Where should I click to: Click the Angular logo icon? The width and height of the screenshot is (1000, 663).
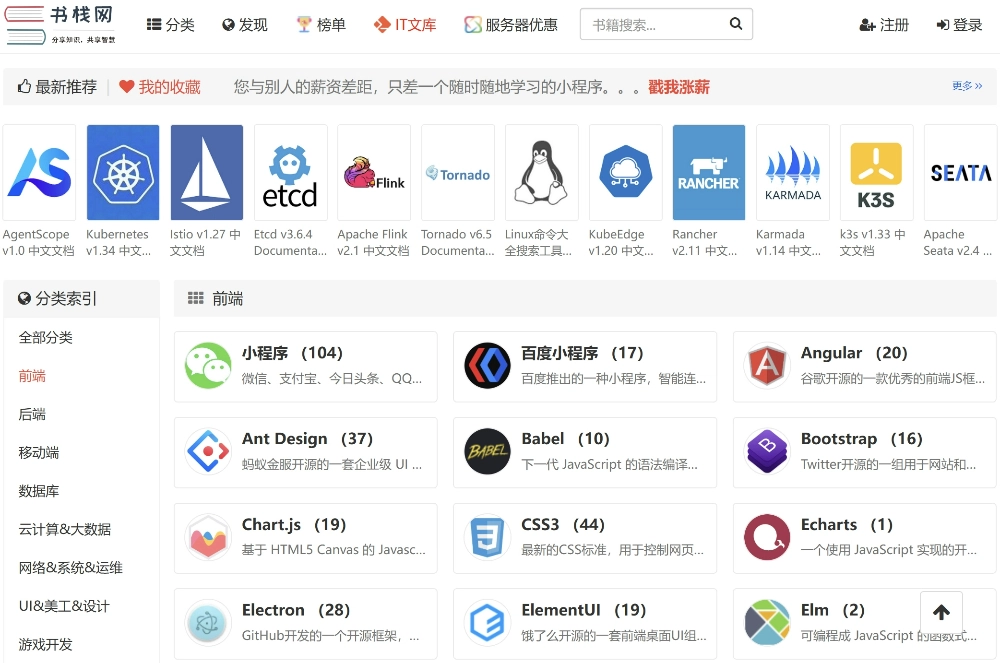(x=767, y=366)
